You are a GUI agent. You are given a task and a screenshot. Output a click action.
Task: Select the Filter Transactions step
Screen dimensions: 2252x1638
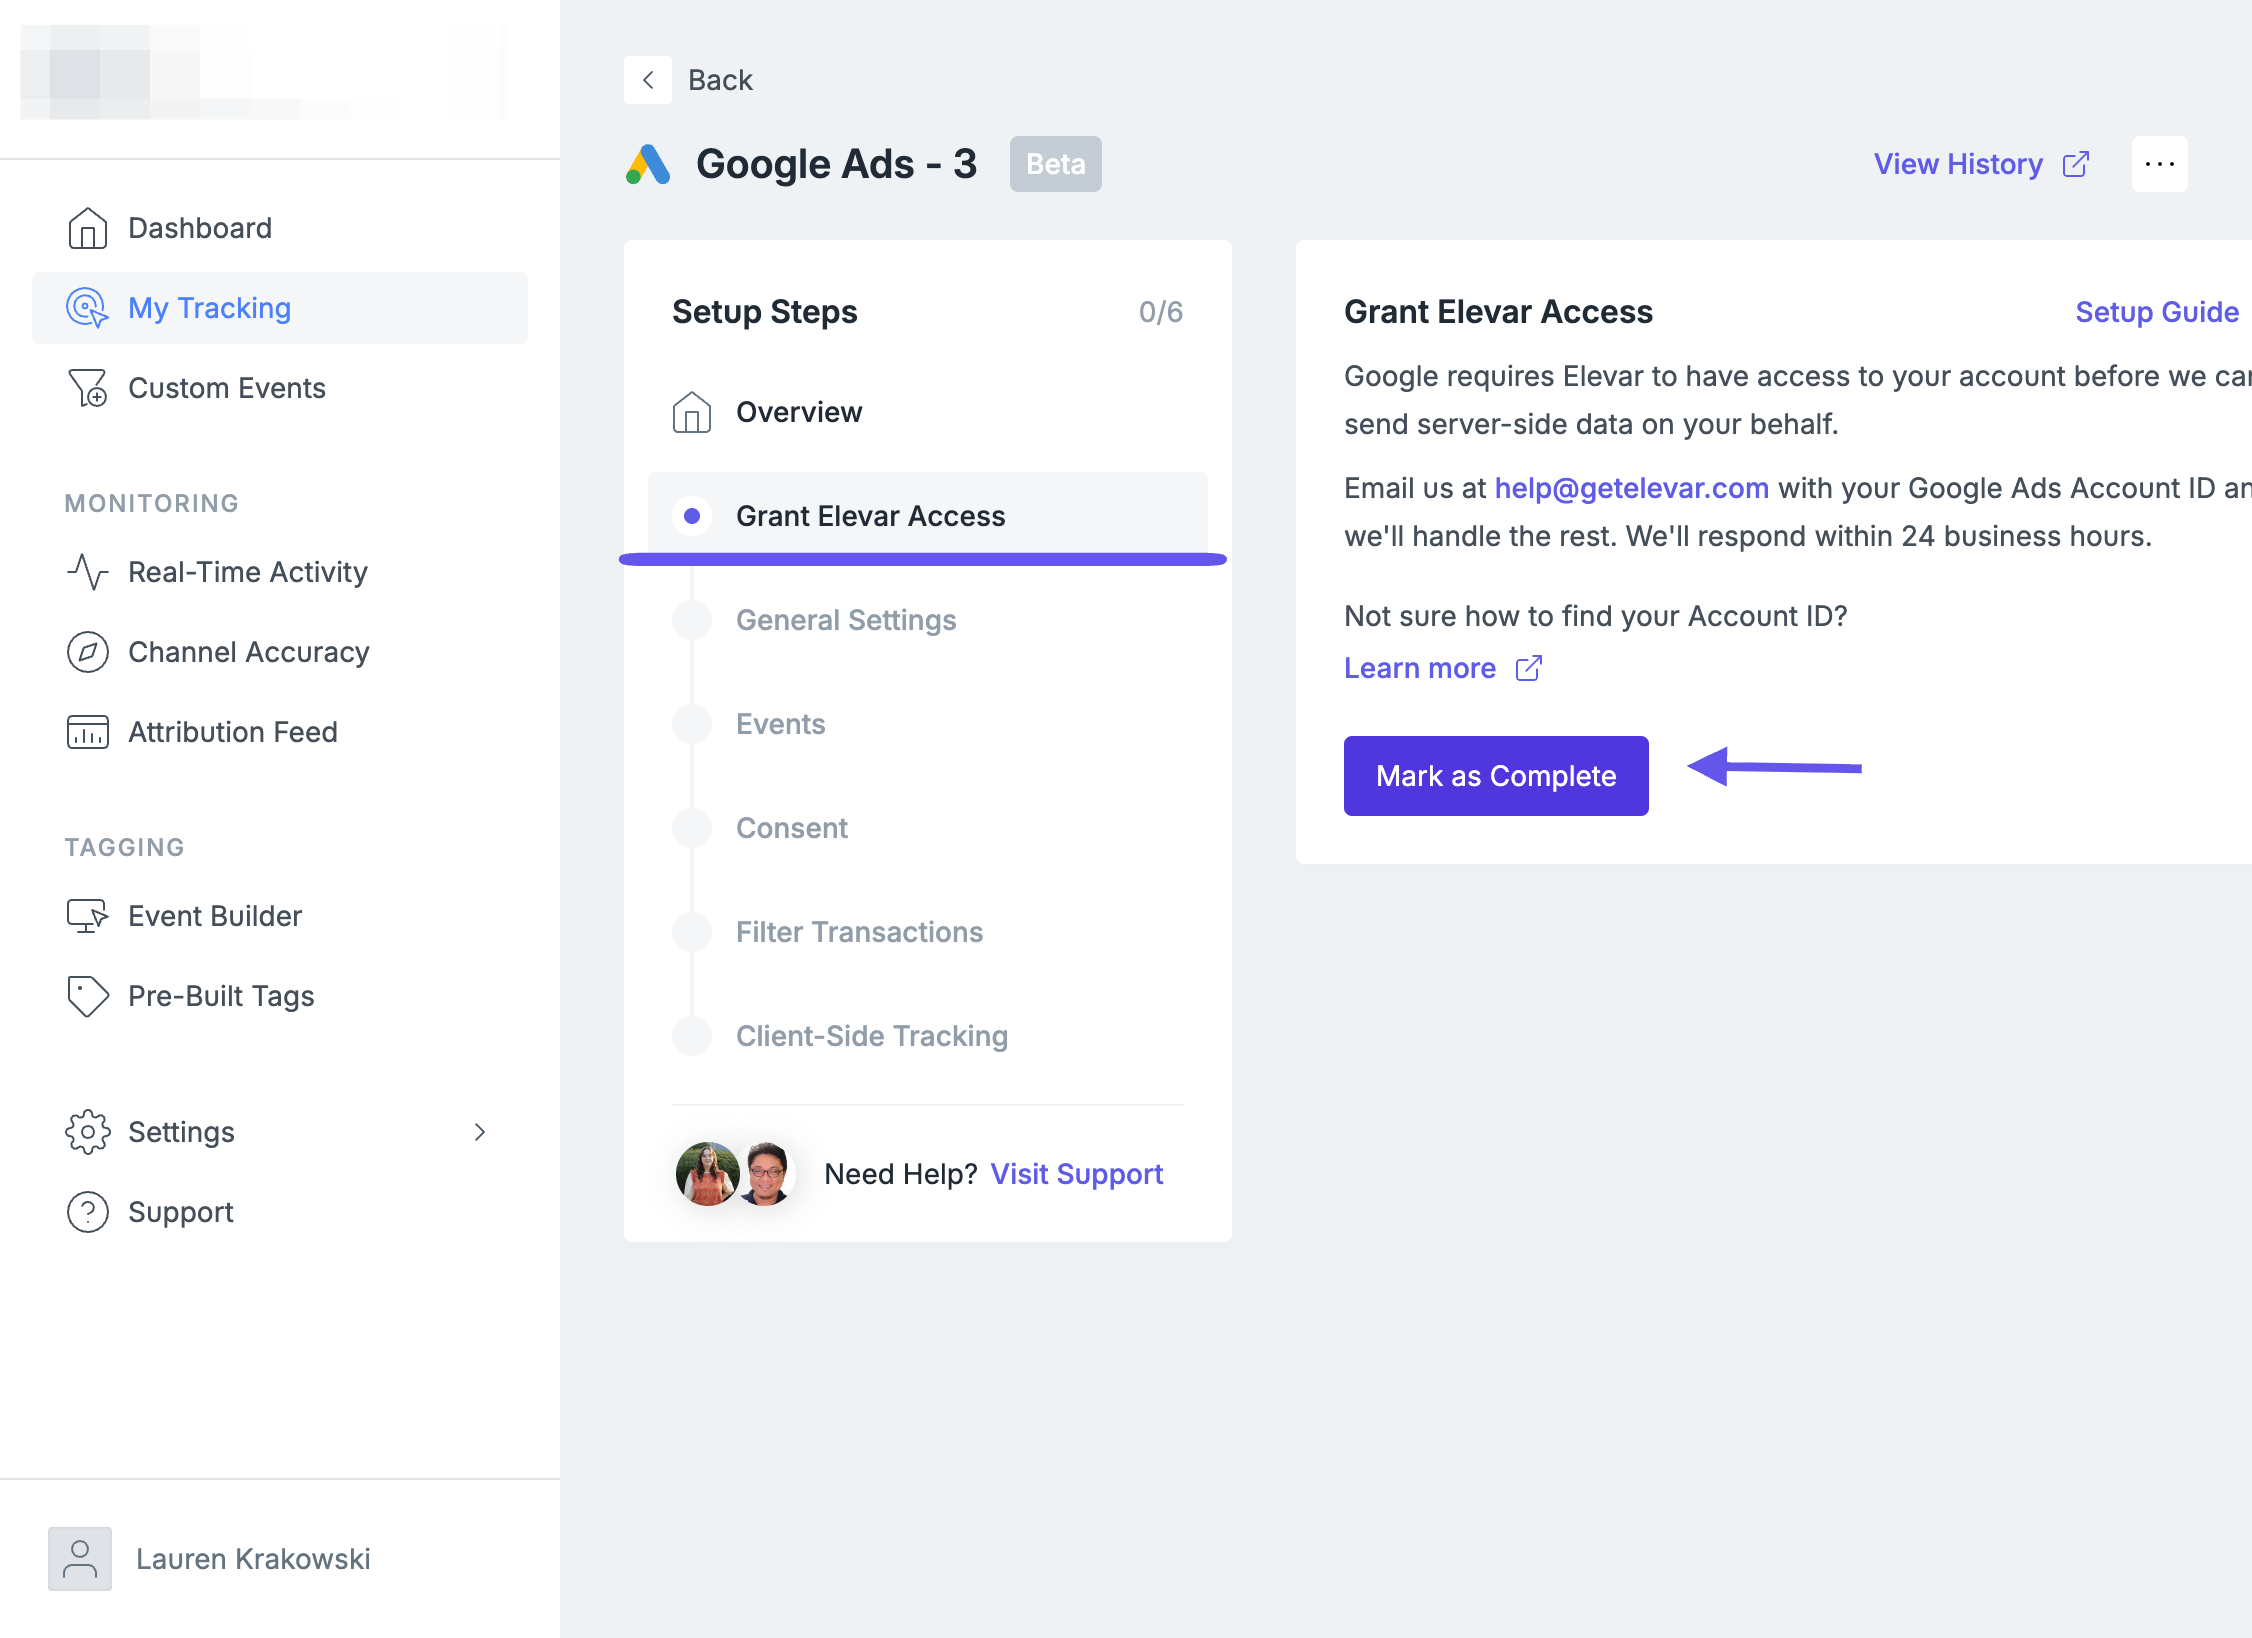(928, 932)
